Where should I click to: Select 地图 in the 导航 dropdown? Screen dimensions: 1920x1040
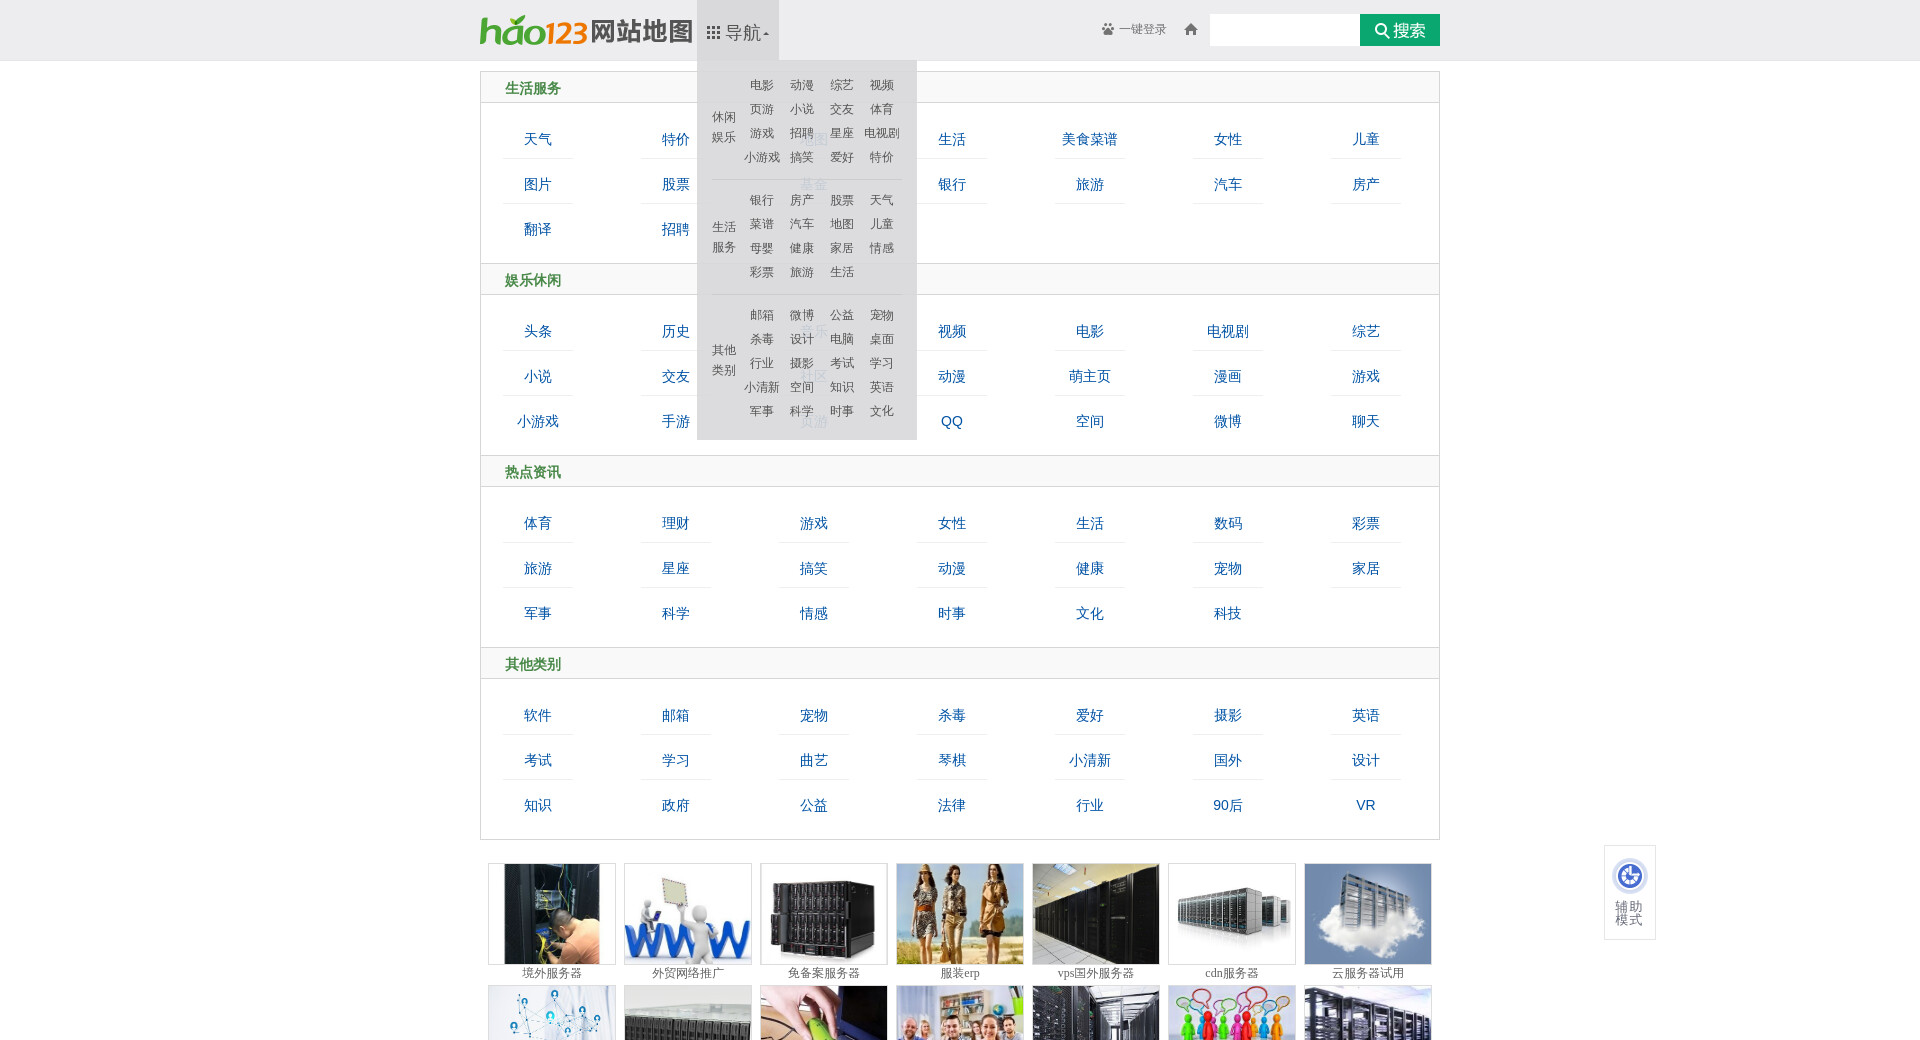842,224
